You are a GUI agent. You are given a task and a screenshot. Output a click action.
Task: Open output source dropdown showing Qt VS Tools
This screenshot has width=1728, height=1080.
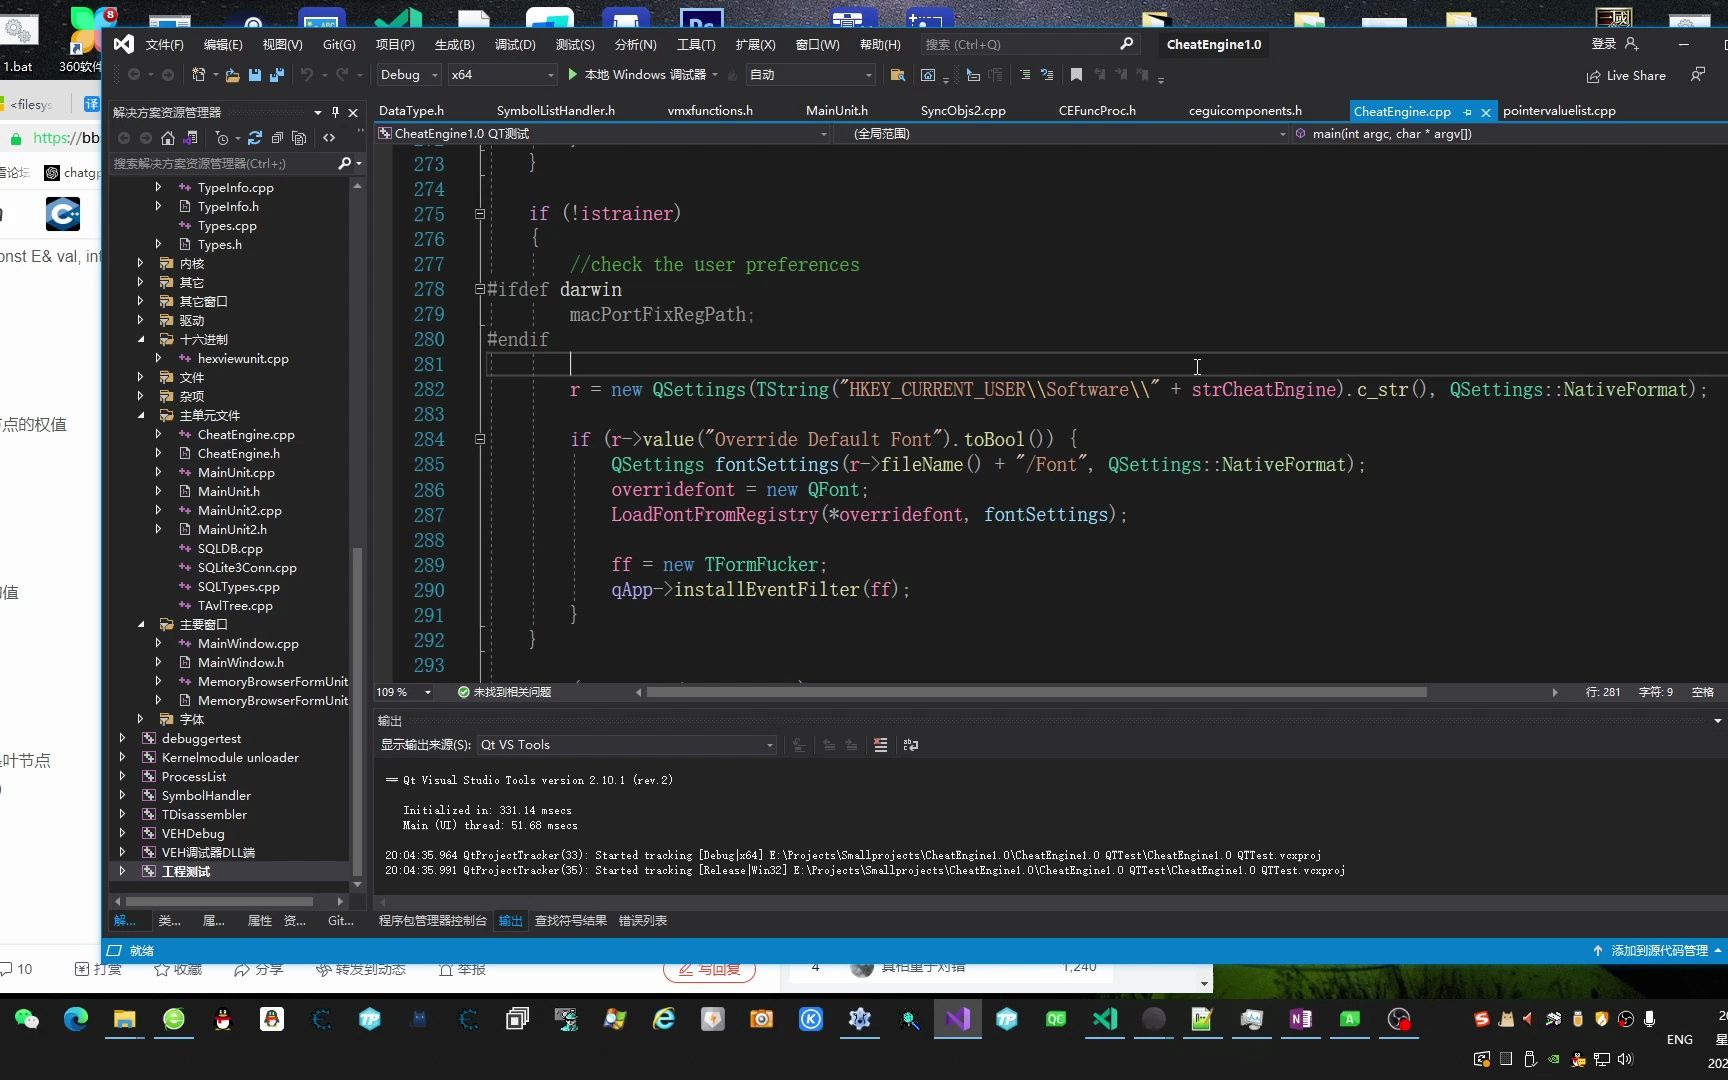(x=626, y=745)
